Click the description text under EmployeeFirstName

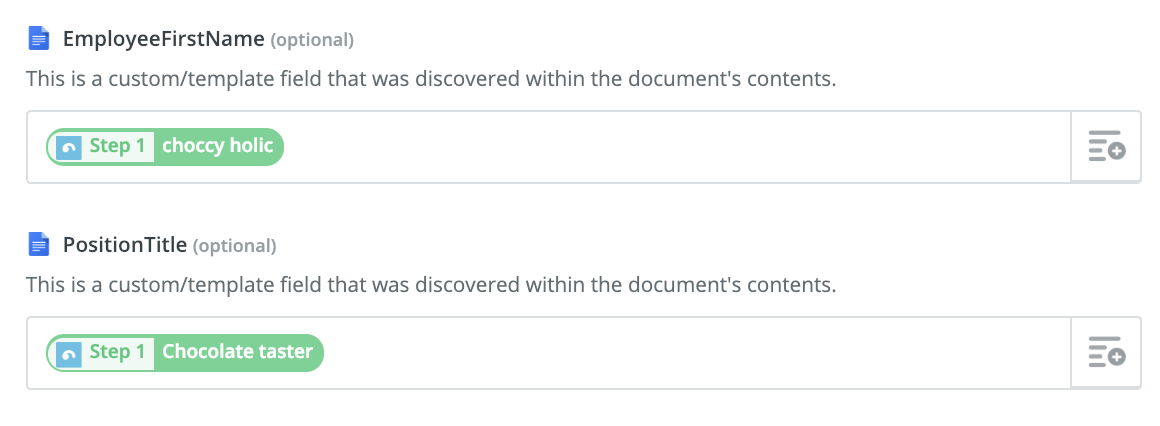coord(431,78)
